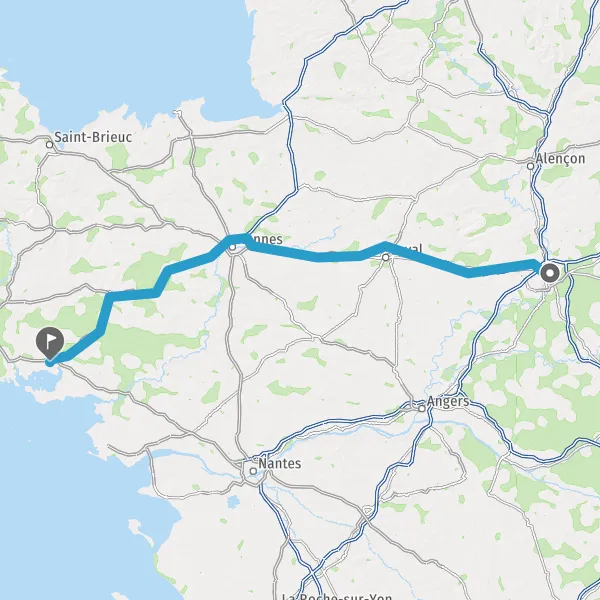Click the Nantes text label

point(280,463)
